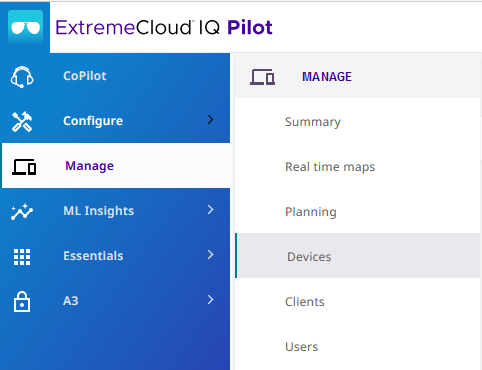Expand the ML Insights submenu chevron

[x=210, y=210]
